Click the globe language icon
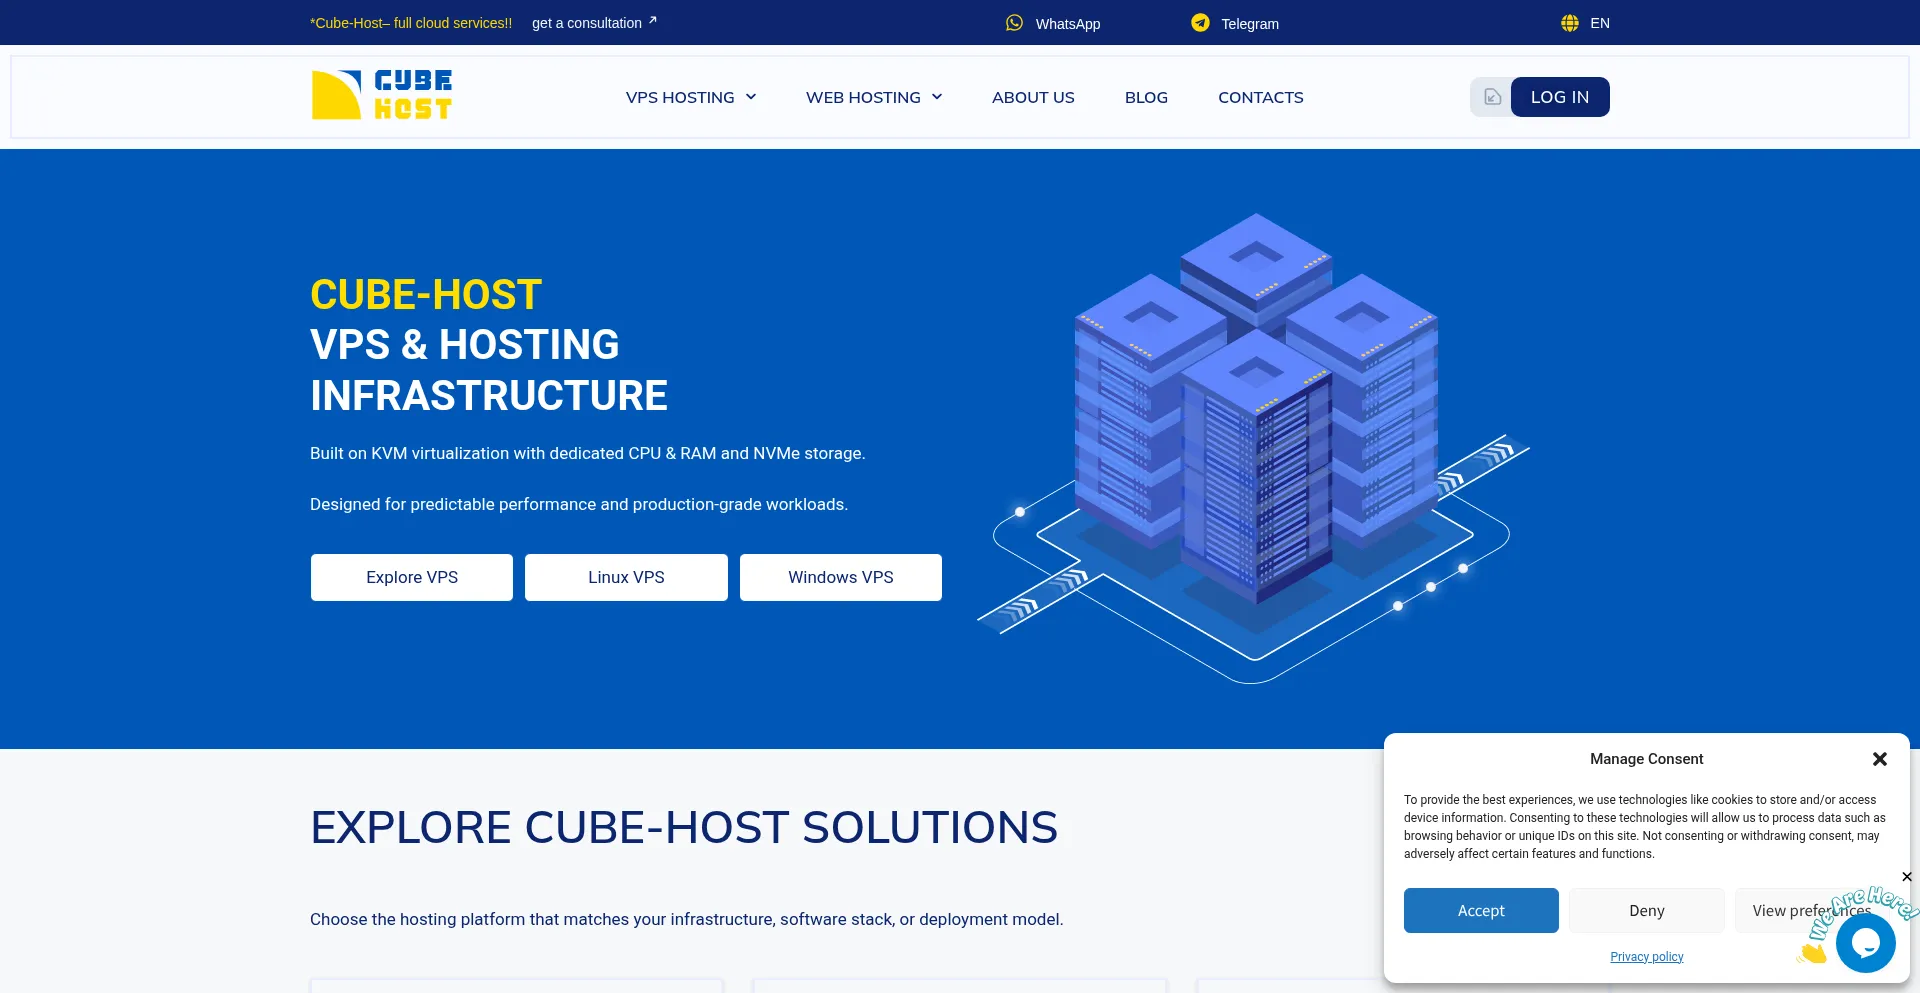Image resolution: width=1920 pixels, height=993 pixels. tap(1570, 23)
